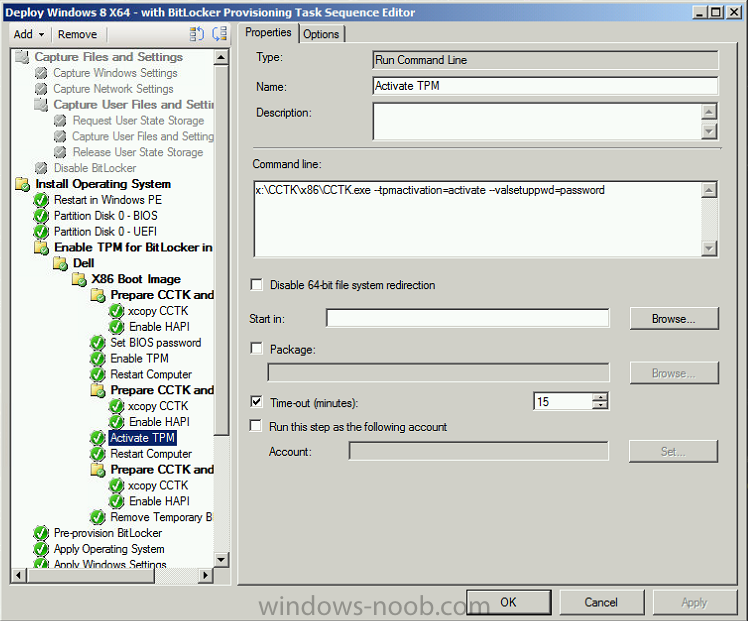
Task: Click the tree horizontal scroll right arrow
Action: point(206,575)
